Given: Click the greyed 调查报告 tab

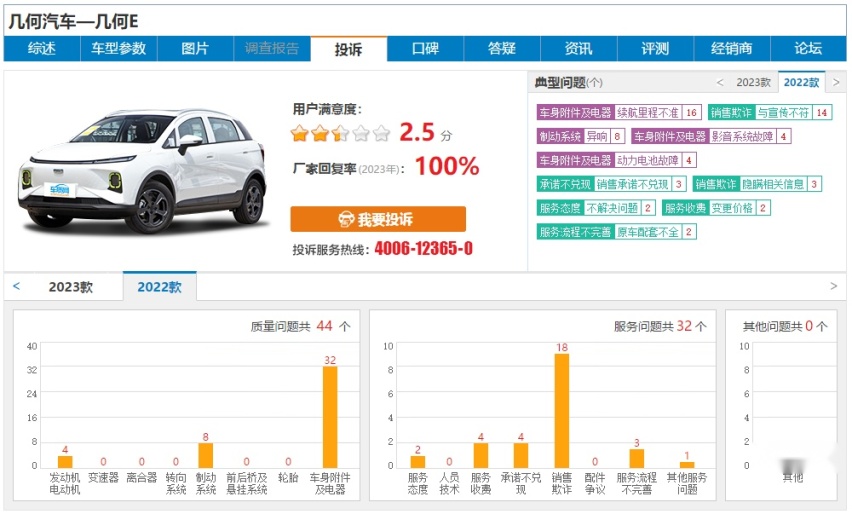Looking at the screenshot, I should coord(272,49).
